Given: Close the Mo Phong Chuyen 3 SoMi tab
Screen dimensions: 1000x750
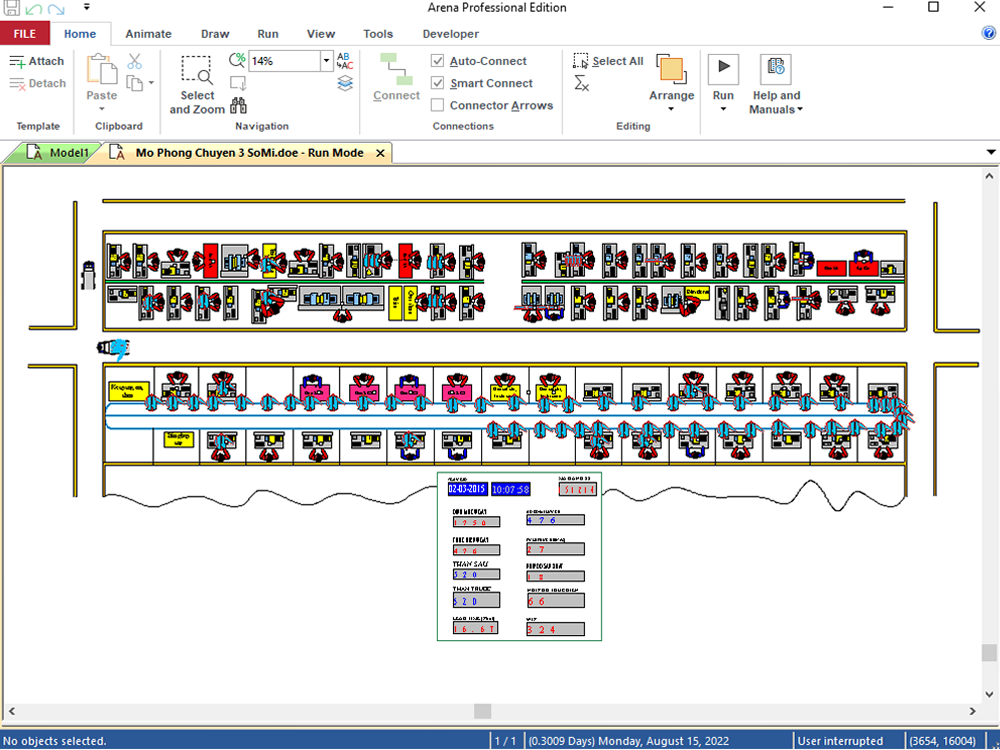Looking at the screenshot, I should (x=381, y=153).
